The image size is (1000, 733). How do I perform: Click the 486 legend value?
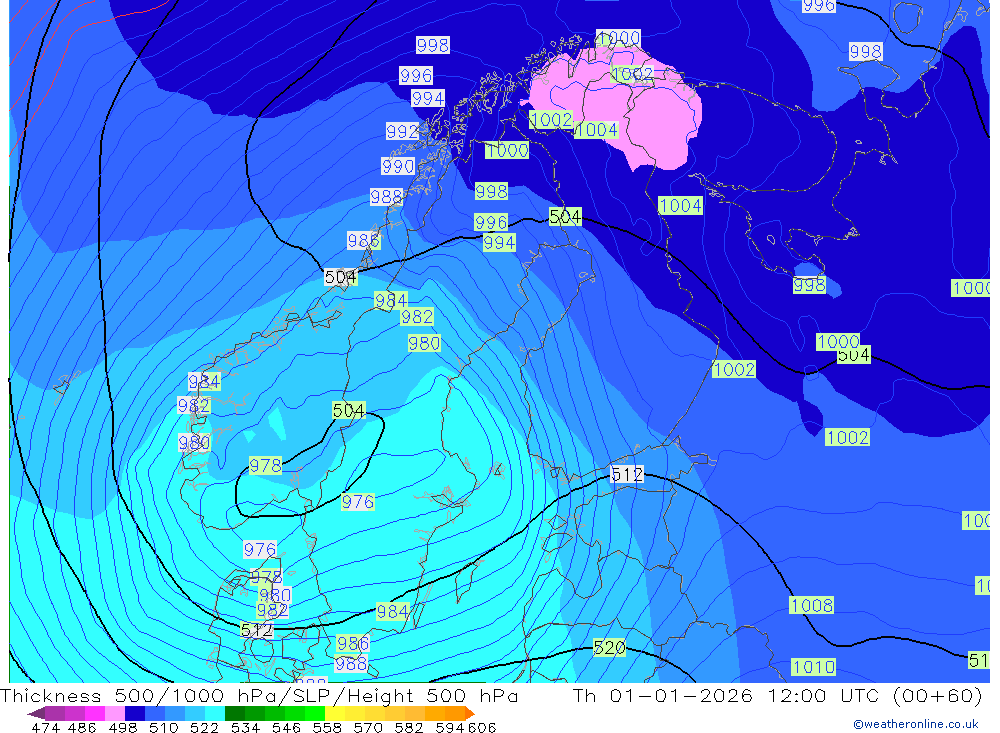(x=82, y=727)
